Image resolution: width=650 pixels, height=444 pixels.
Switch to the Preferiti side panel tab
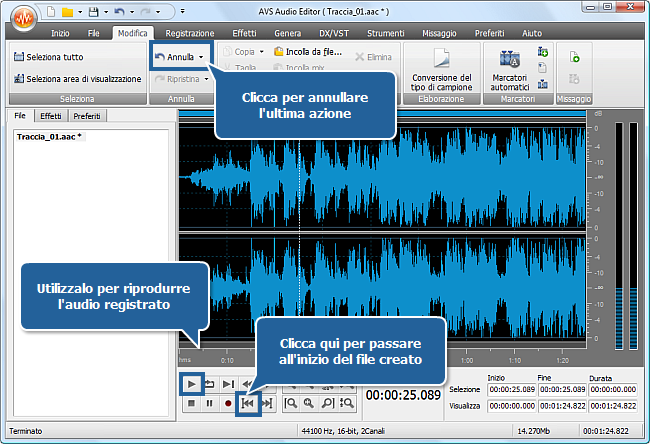pos(86,116)
